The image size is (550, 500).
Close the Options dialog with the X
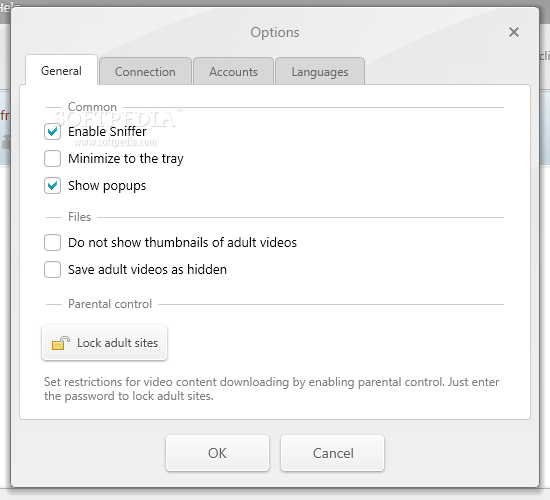(x=514, y=32)
